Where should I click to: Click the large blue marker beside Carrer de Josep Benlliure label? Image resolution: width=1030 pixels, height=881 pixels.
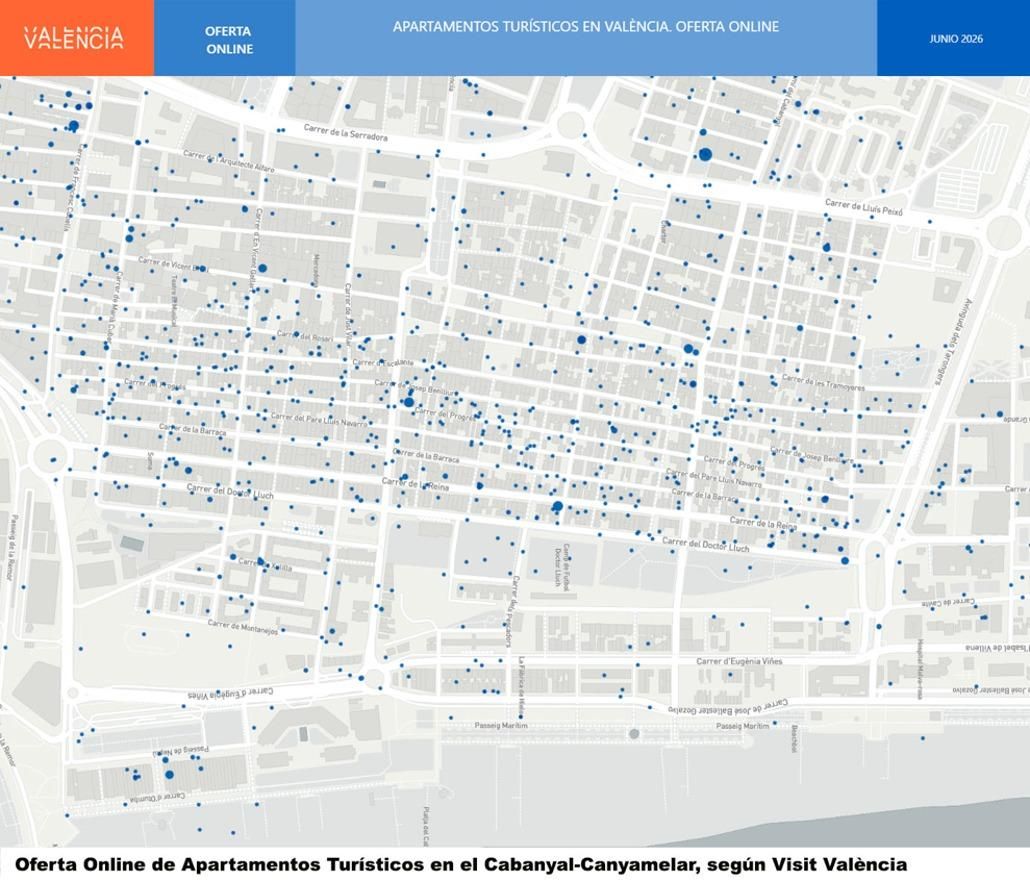pos(409,401)
